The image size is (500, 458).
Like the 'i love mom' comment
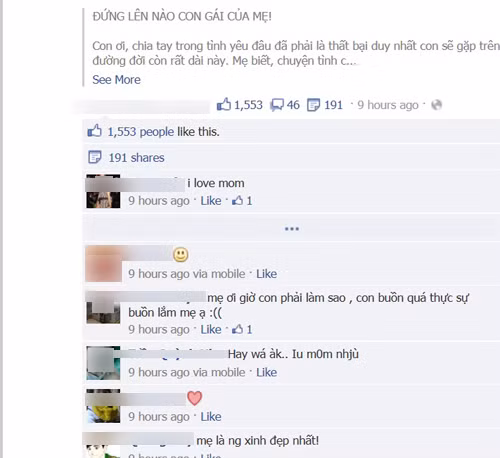pos(211,201)
